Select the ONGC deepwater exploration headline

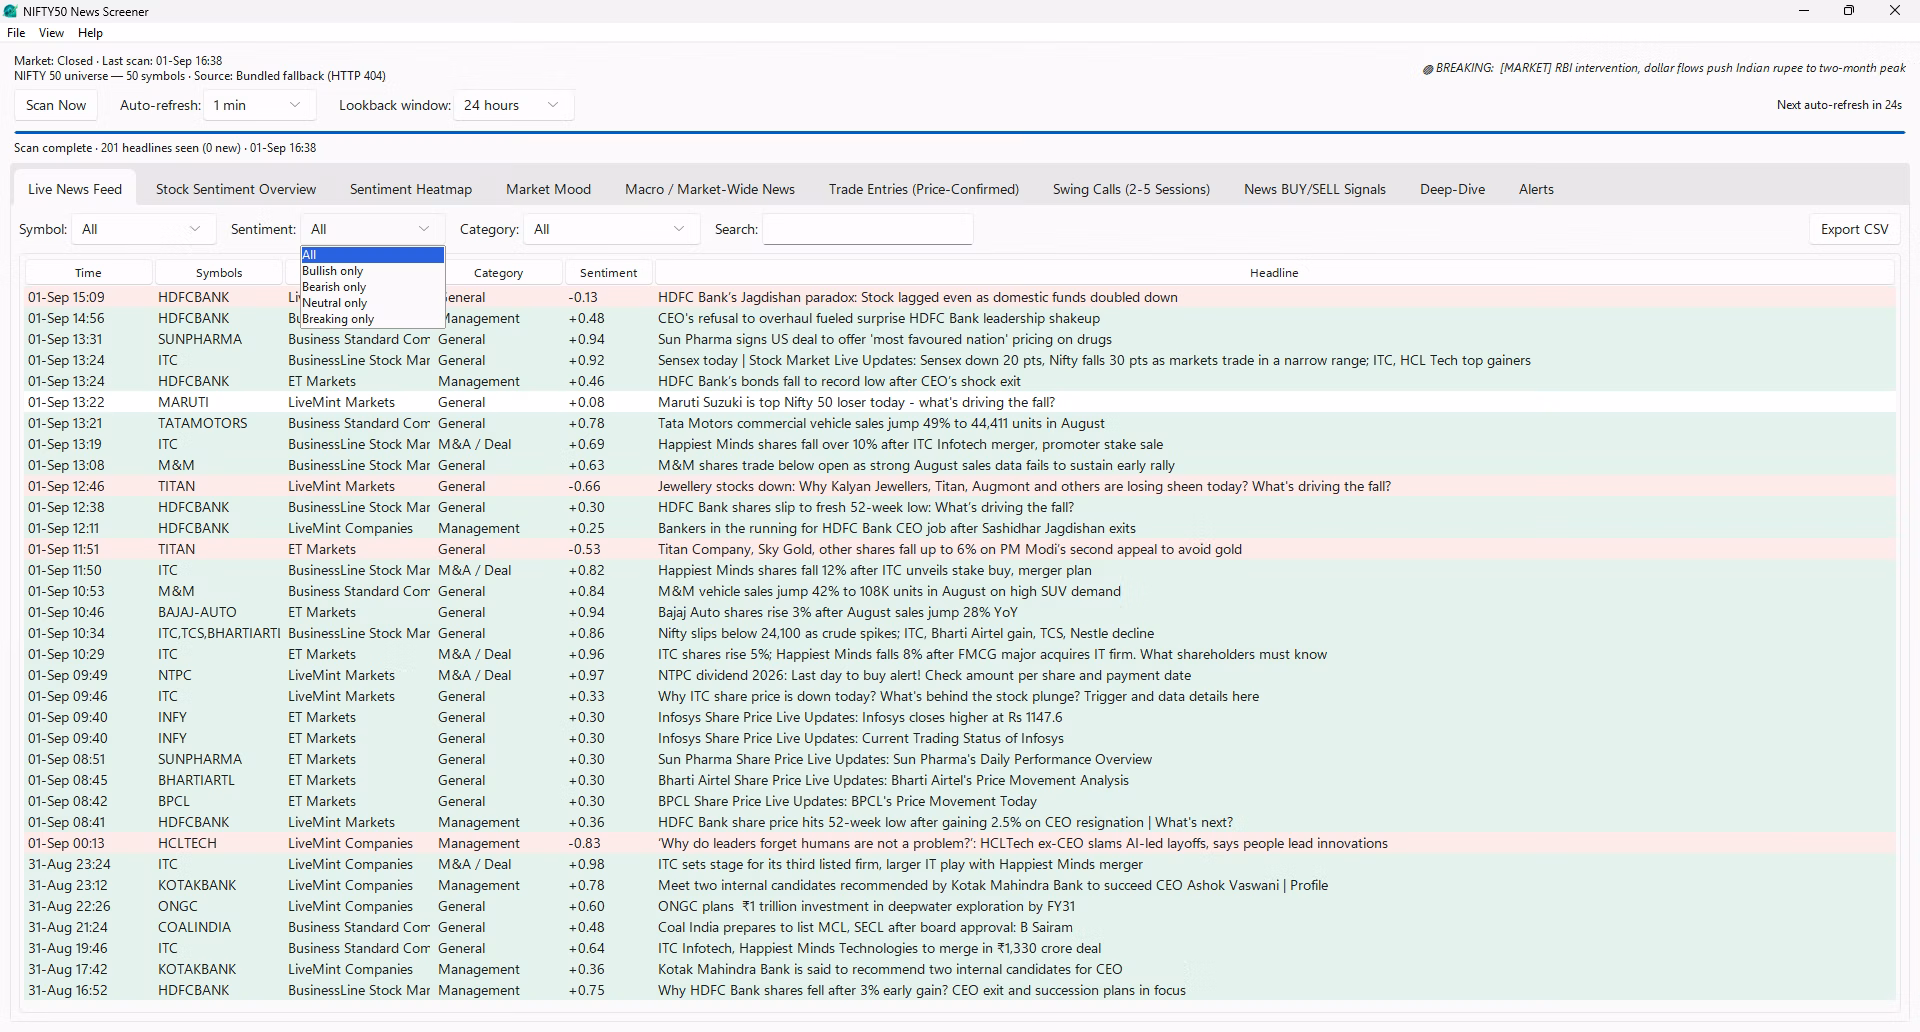coord(866,906)
